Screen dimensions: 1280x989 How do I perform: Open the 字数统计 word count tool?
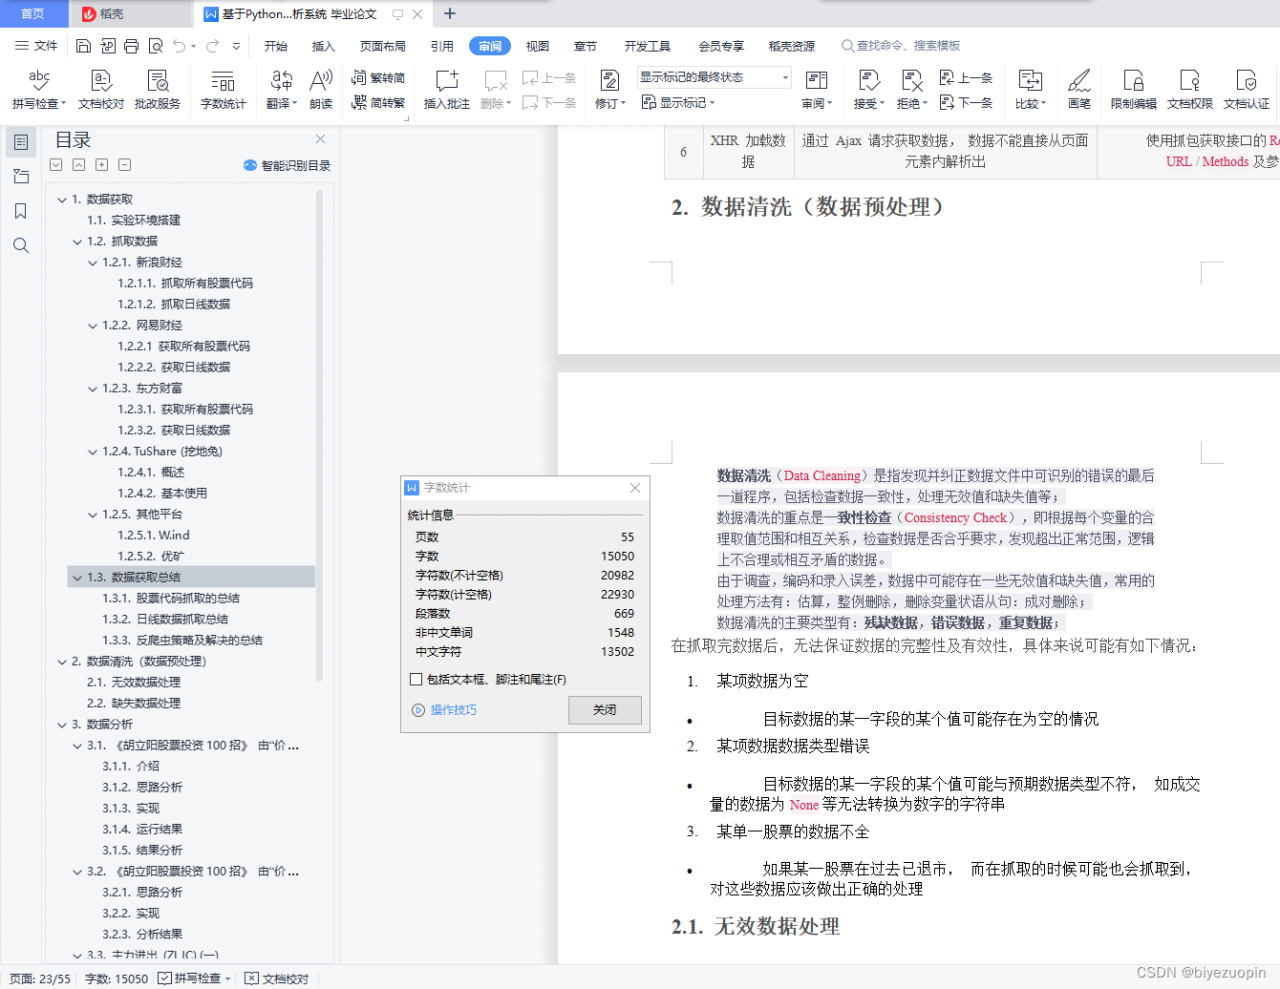(x=222, y=88)
